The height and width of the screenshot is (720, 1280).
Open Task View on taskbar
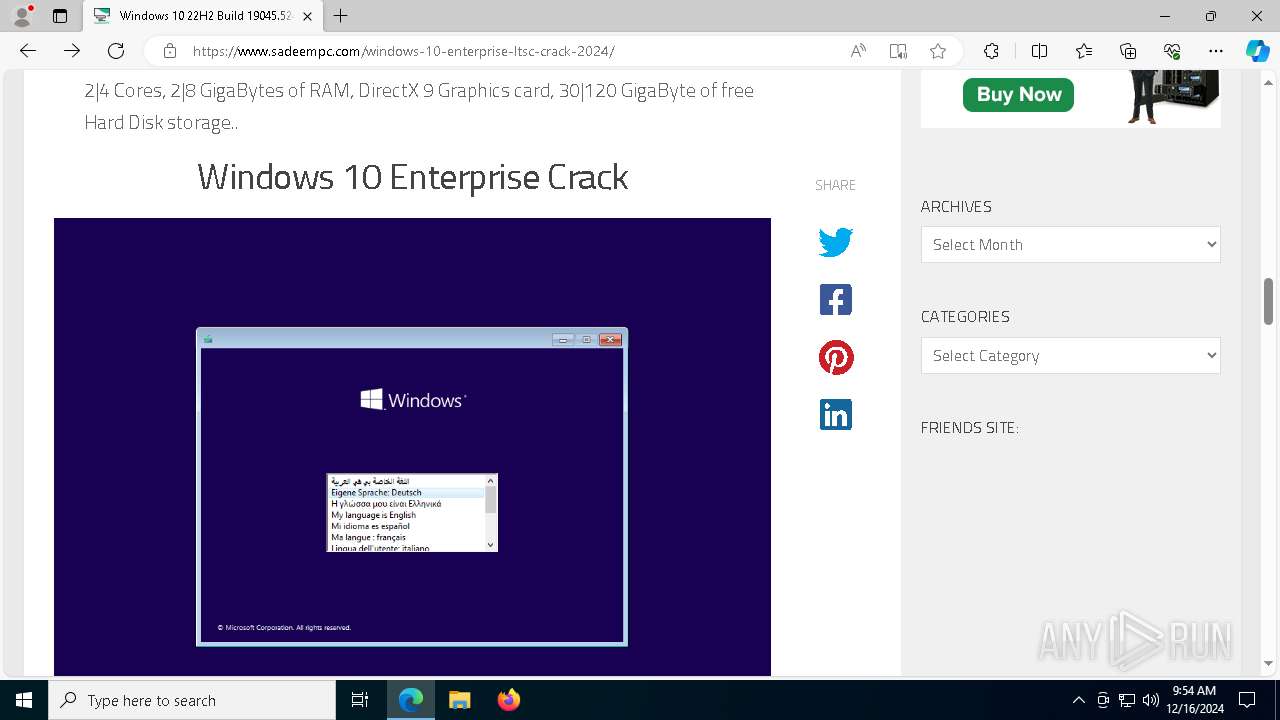[x=360, y=700]
